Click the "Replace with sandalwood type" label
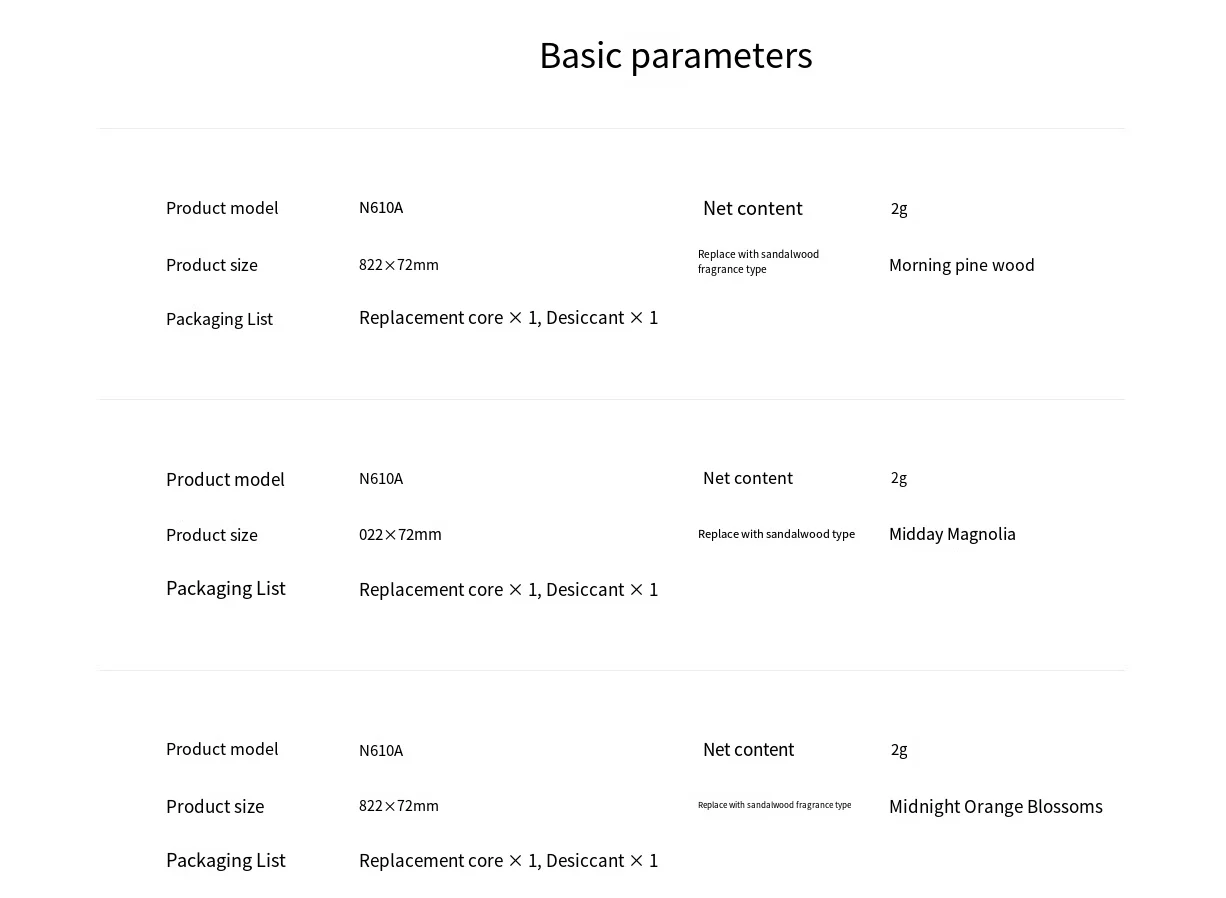 click(776, 534)
